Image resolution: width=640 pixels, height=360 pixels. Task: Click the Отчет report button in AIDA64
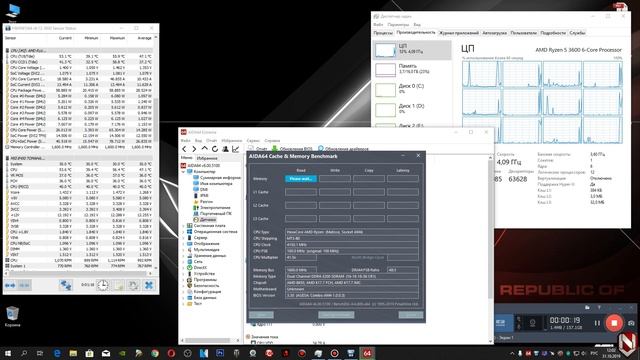(x=258, y=149)
